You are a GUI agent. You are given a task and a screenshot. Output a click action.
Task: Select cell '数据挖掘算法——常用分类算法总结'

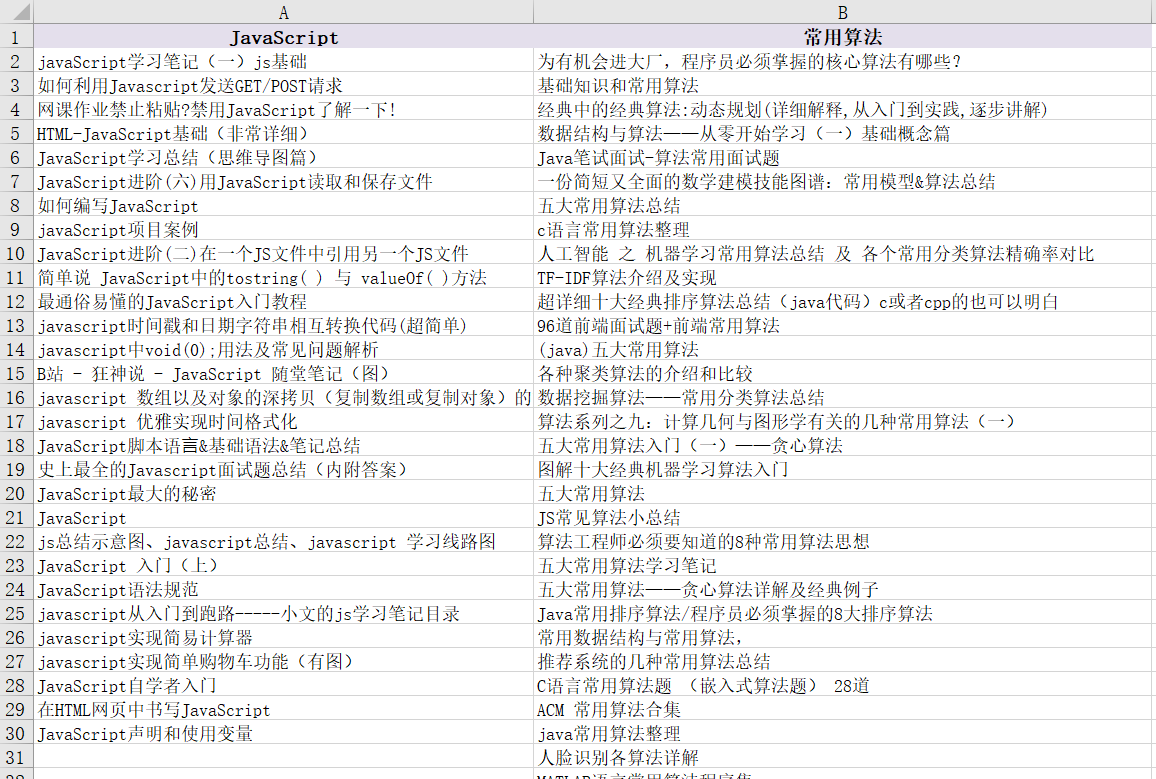843,397
